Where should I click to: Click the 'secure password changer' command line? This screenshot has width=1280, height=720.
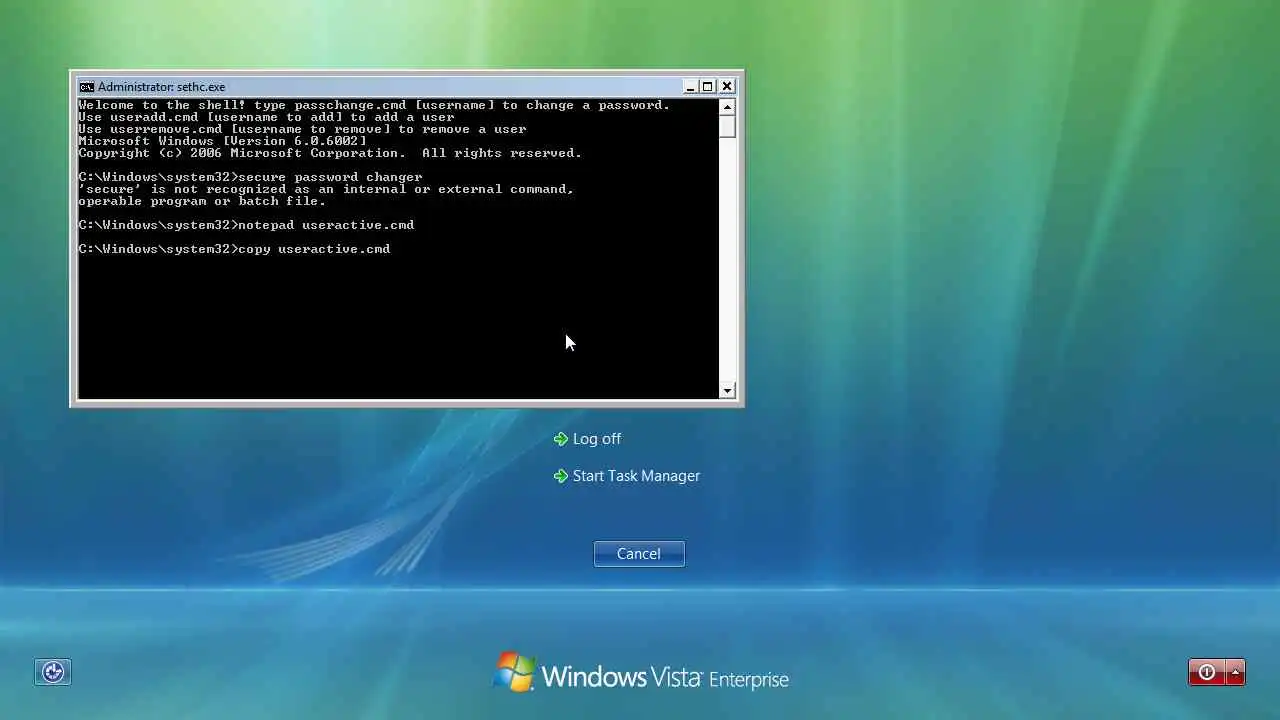coord(250,177)
